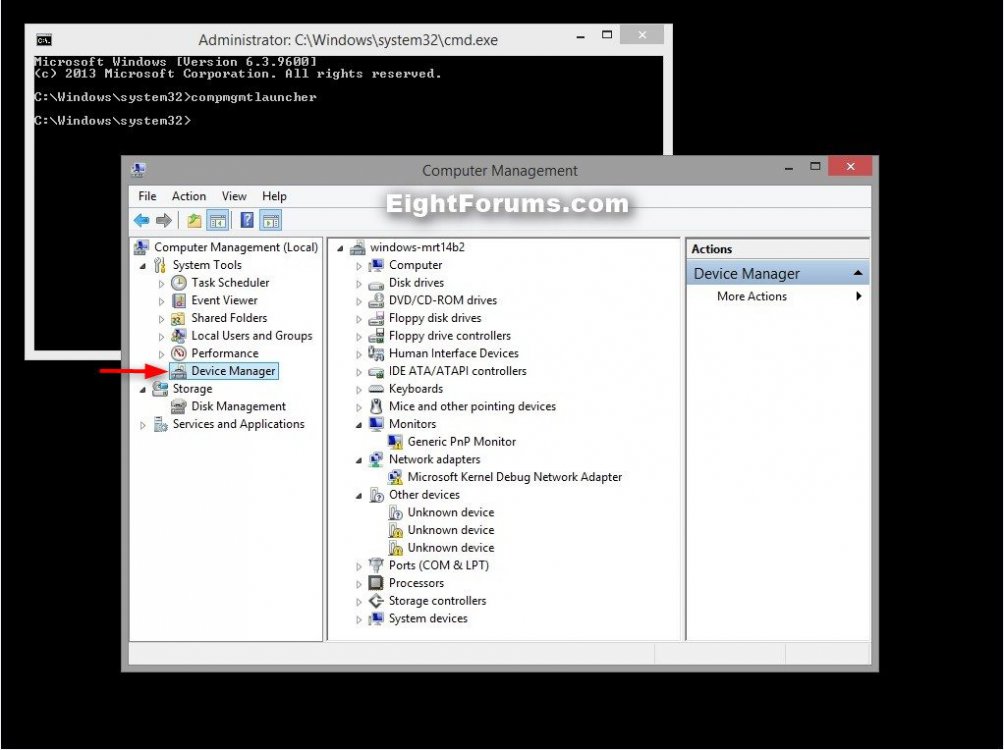Click the Event Viewer icon in tree

pyautogui.click(x=179, y=301)
